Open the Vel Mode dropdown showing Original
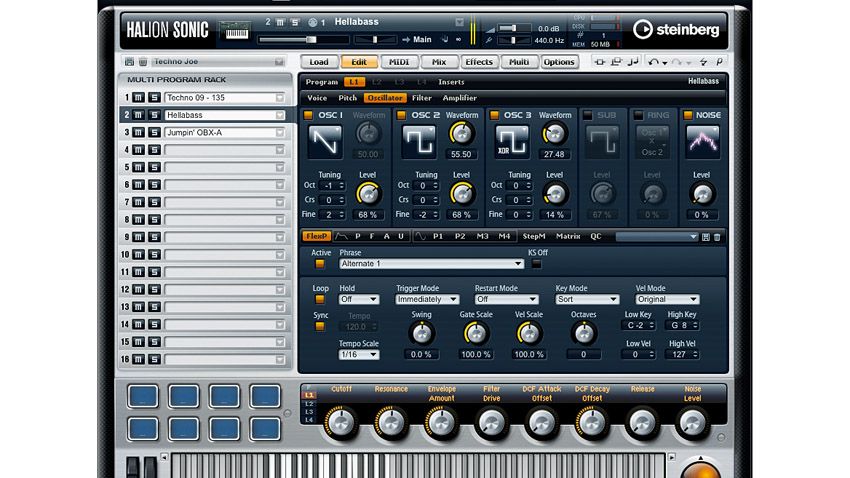850x478 pixels. (667, 299)
